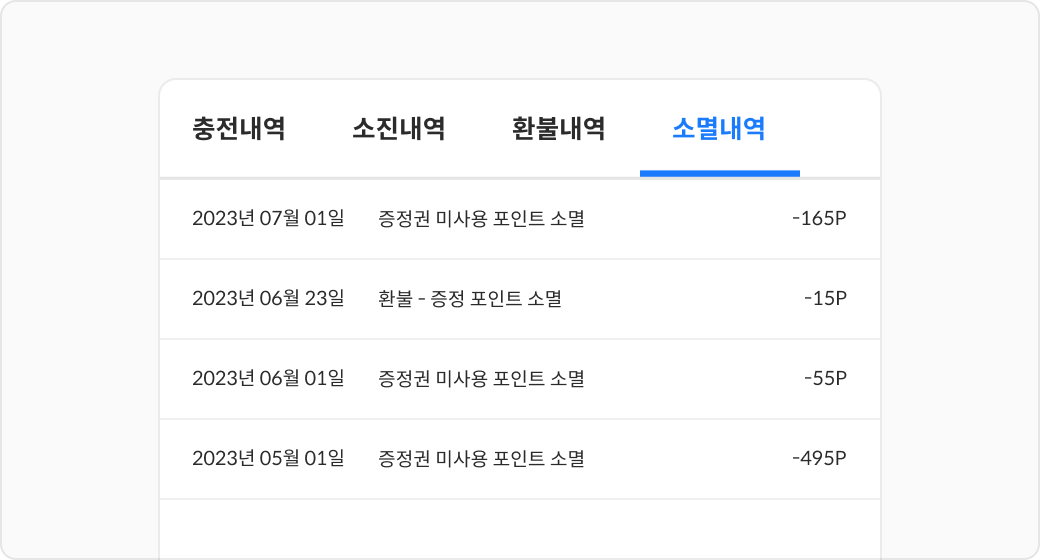1040x560 pixels.
Task: Click the 2023년 06월 01일 date
Action: 268,379
